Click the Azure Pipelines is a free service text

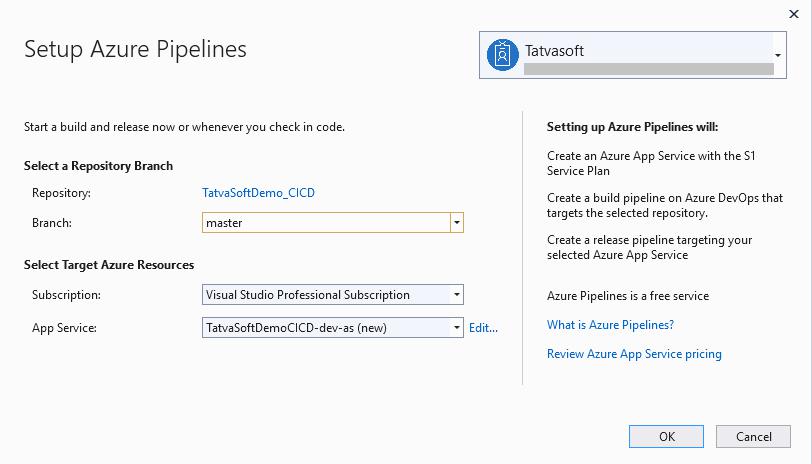coord(628,296)
